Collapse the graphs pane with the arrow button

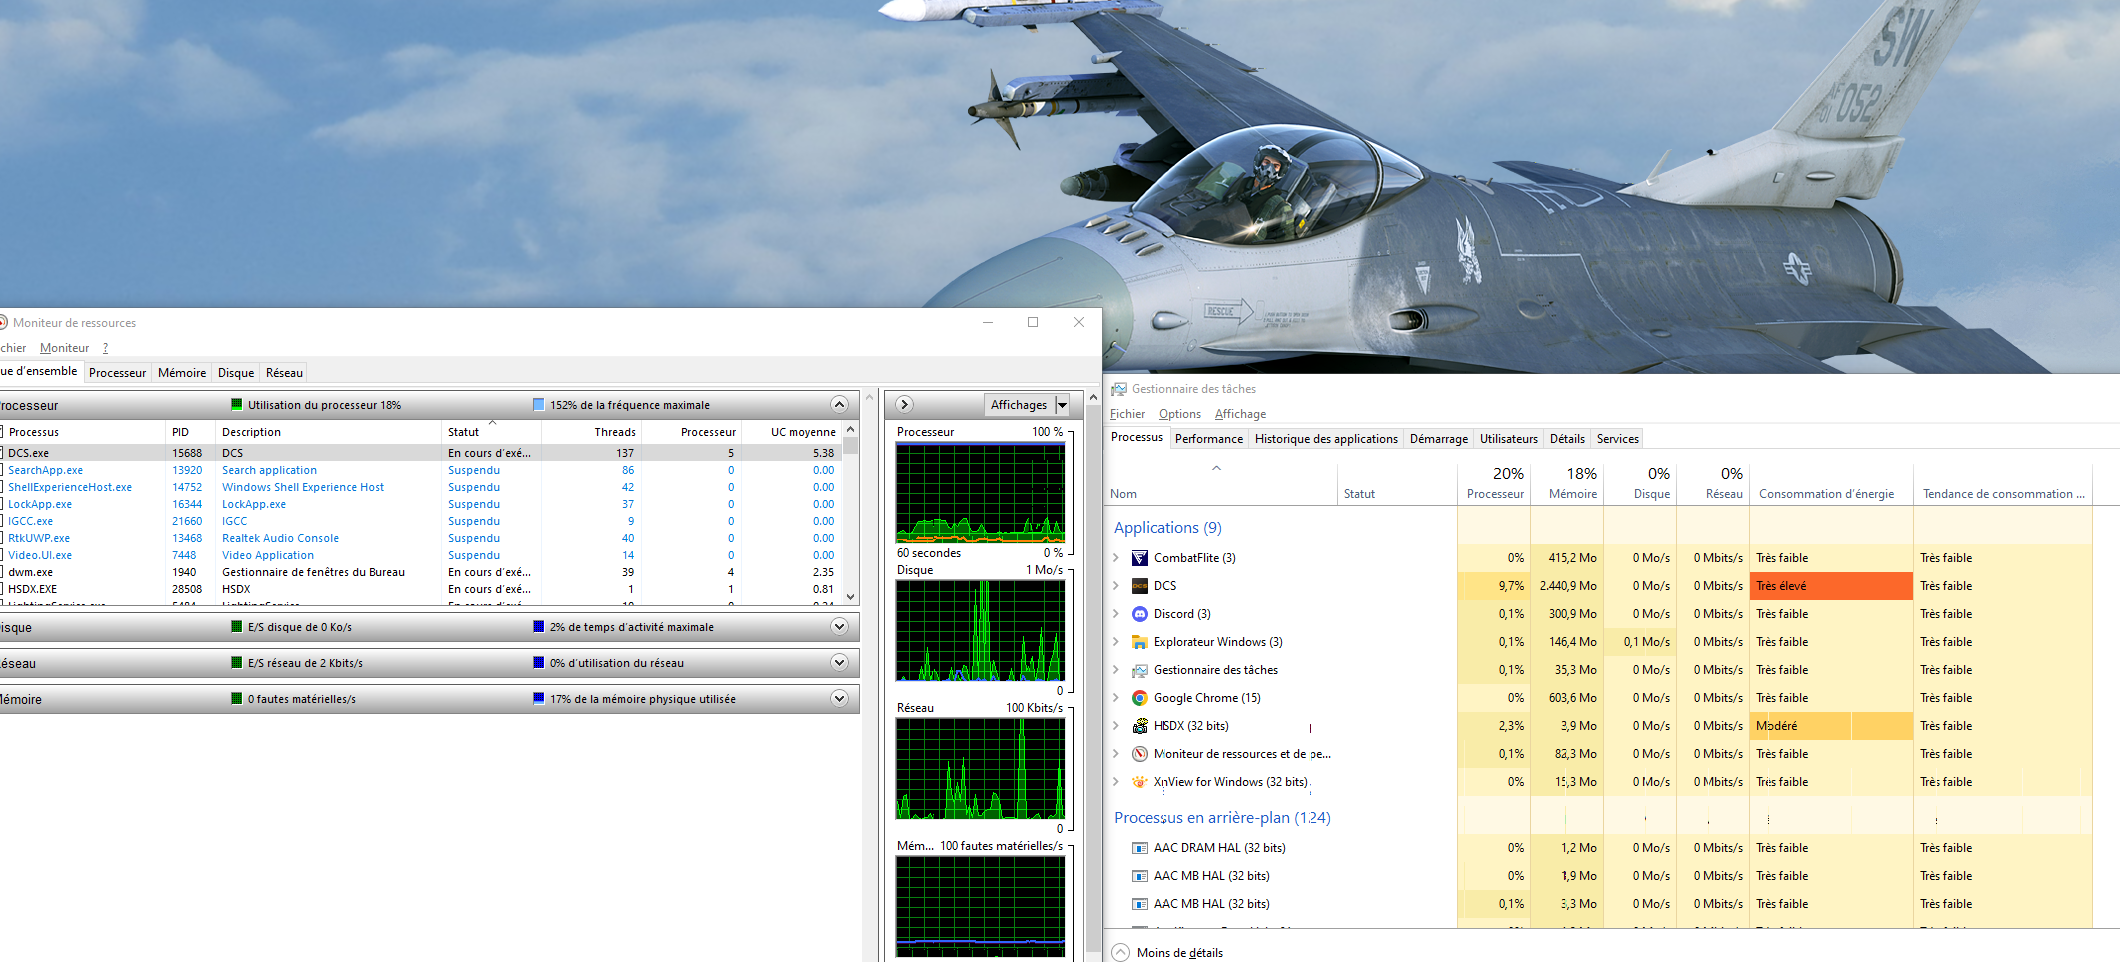[904, 405]
